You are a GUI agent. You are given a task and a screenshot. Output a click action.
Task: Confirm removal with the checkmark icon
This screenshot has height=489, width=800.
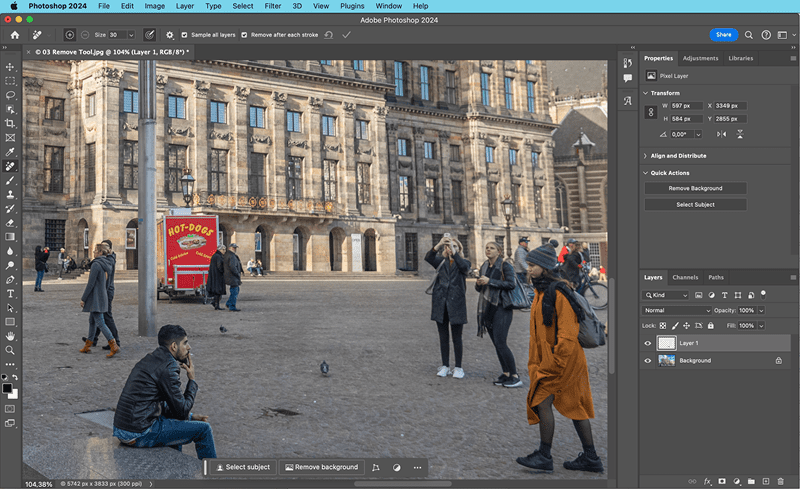(x=346, y=35)
